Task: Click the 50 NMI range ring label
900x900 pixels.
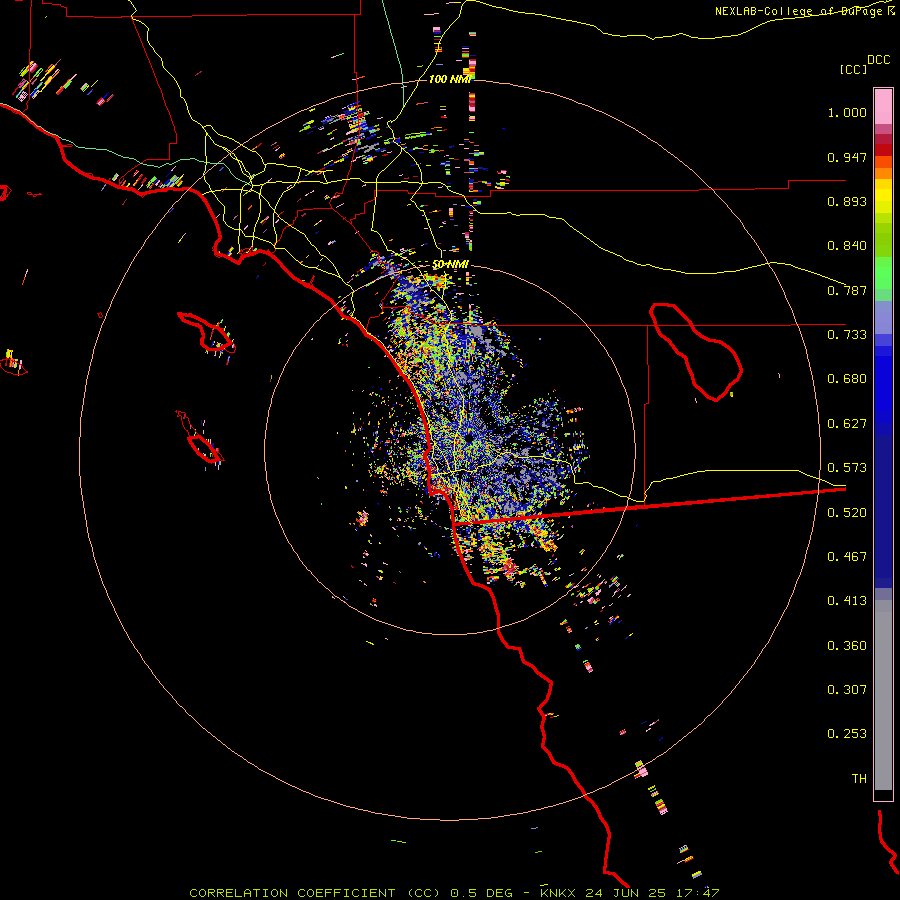Action: [x=451, y=265]
